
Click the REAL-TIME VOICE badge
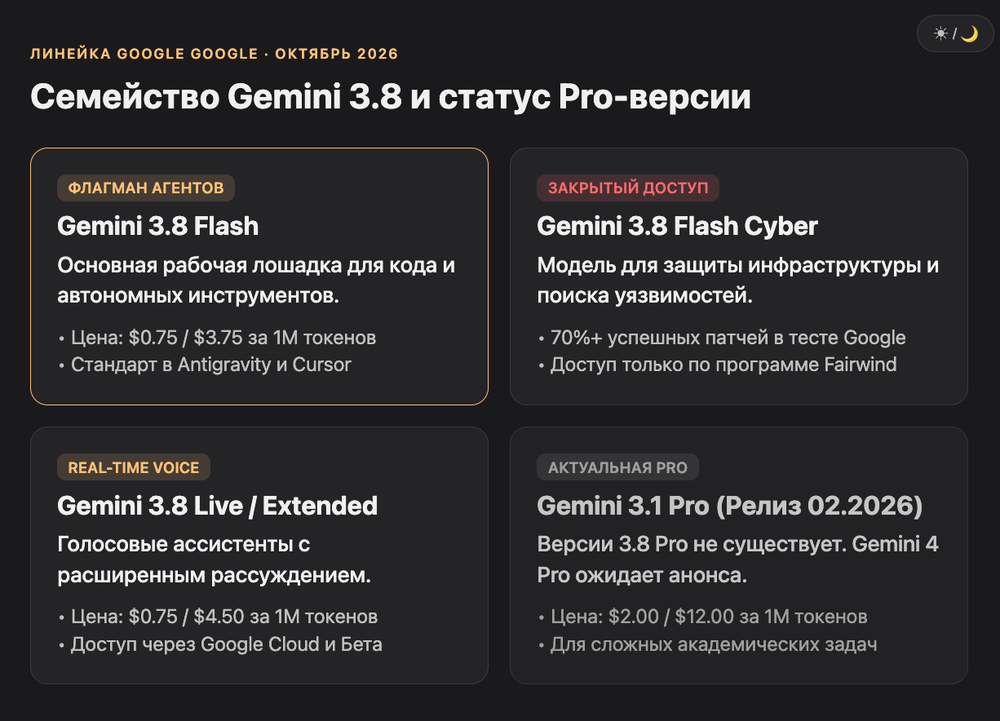pos(133,467)
